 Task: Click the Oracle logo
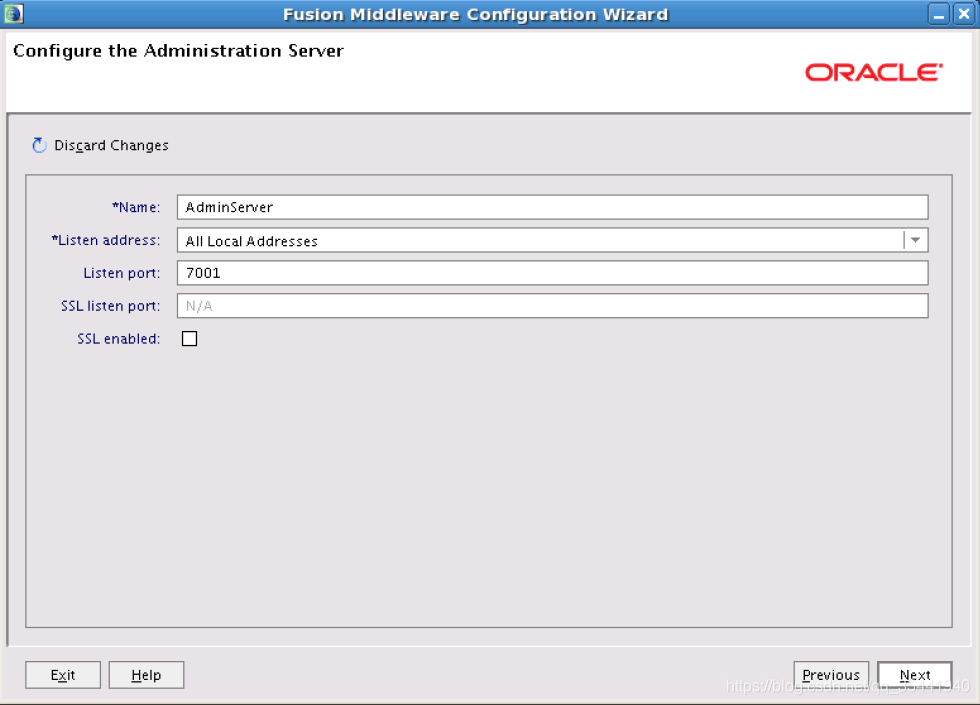point(874,72)
